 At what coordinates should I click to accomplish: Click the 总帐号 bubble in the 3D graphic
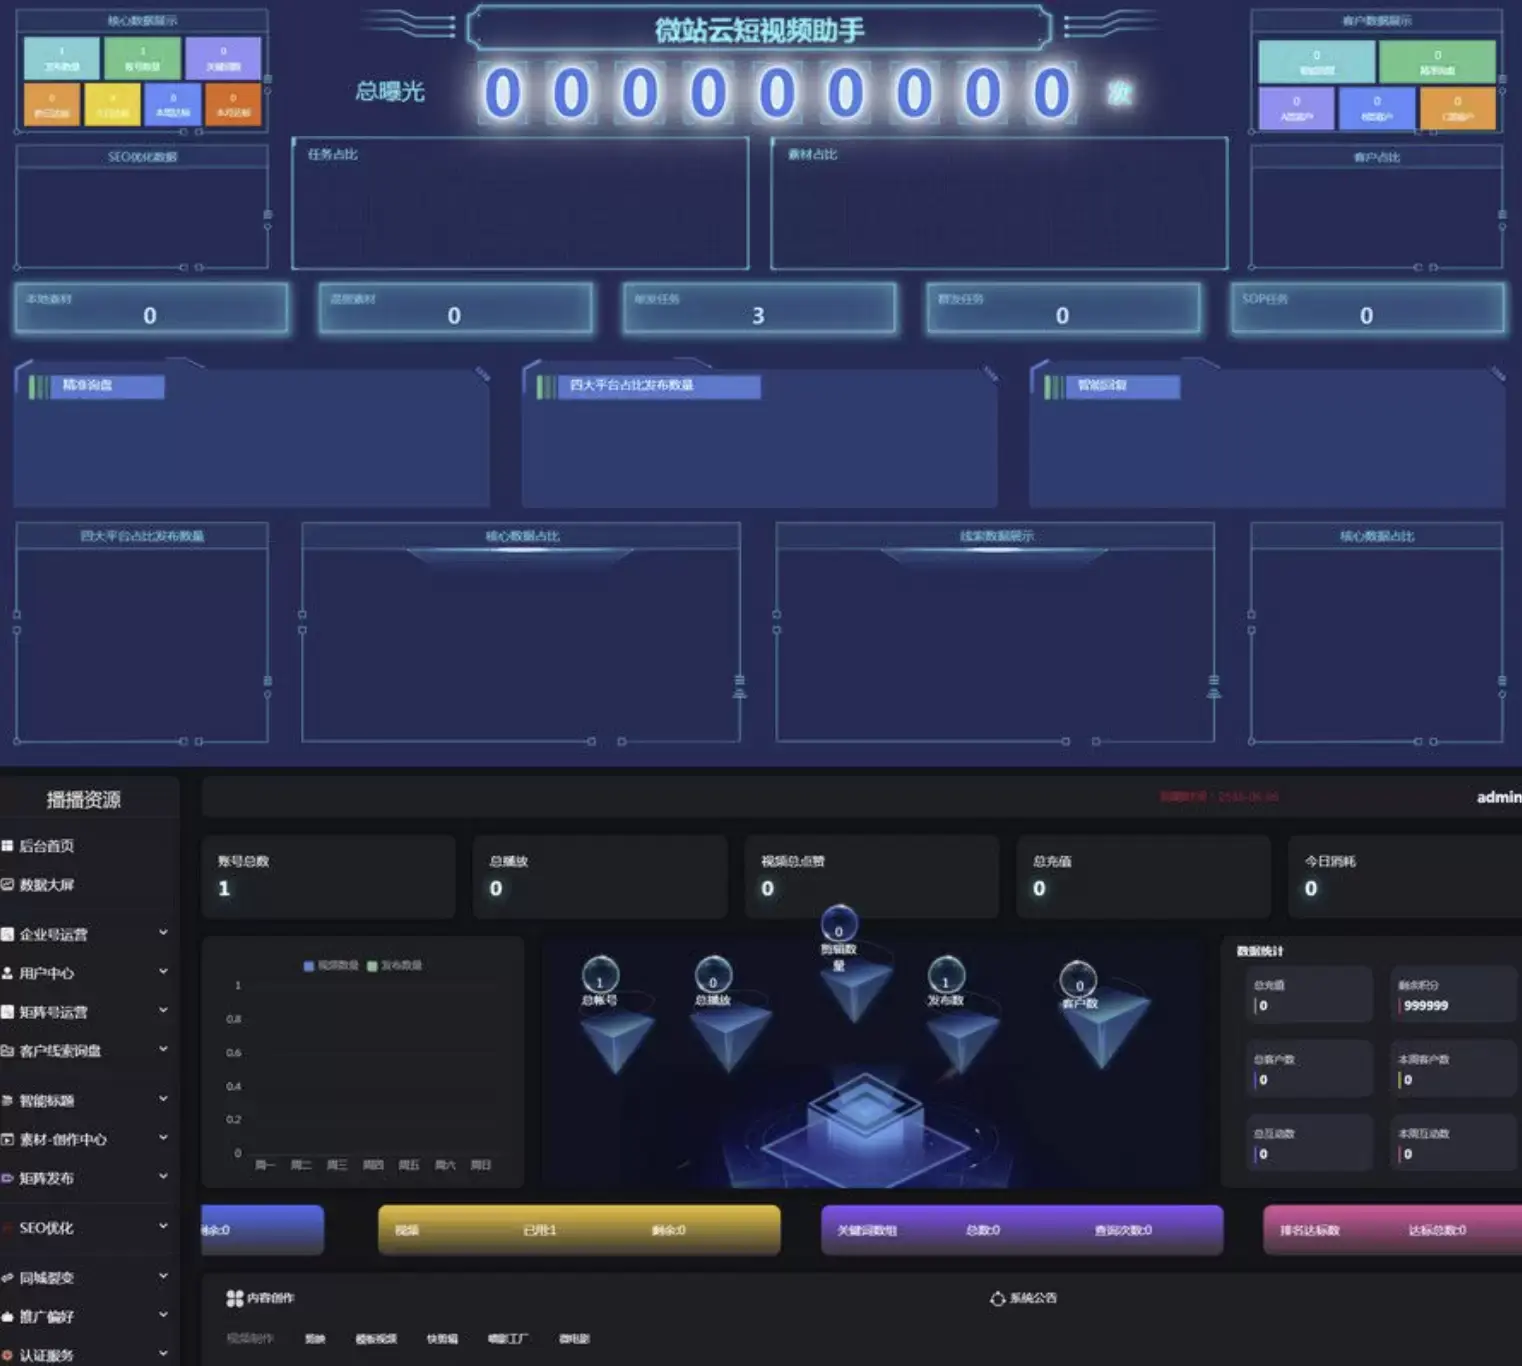point(600,974)
